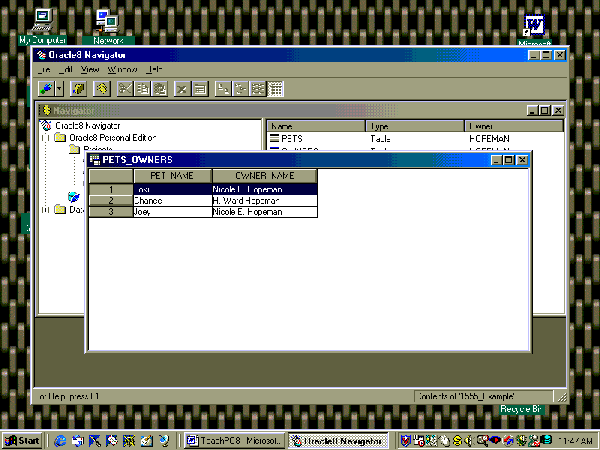Open the Start menu
The image size is (600, 450).
[x=22, y=441]
